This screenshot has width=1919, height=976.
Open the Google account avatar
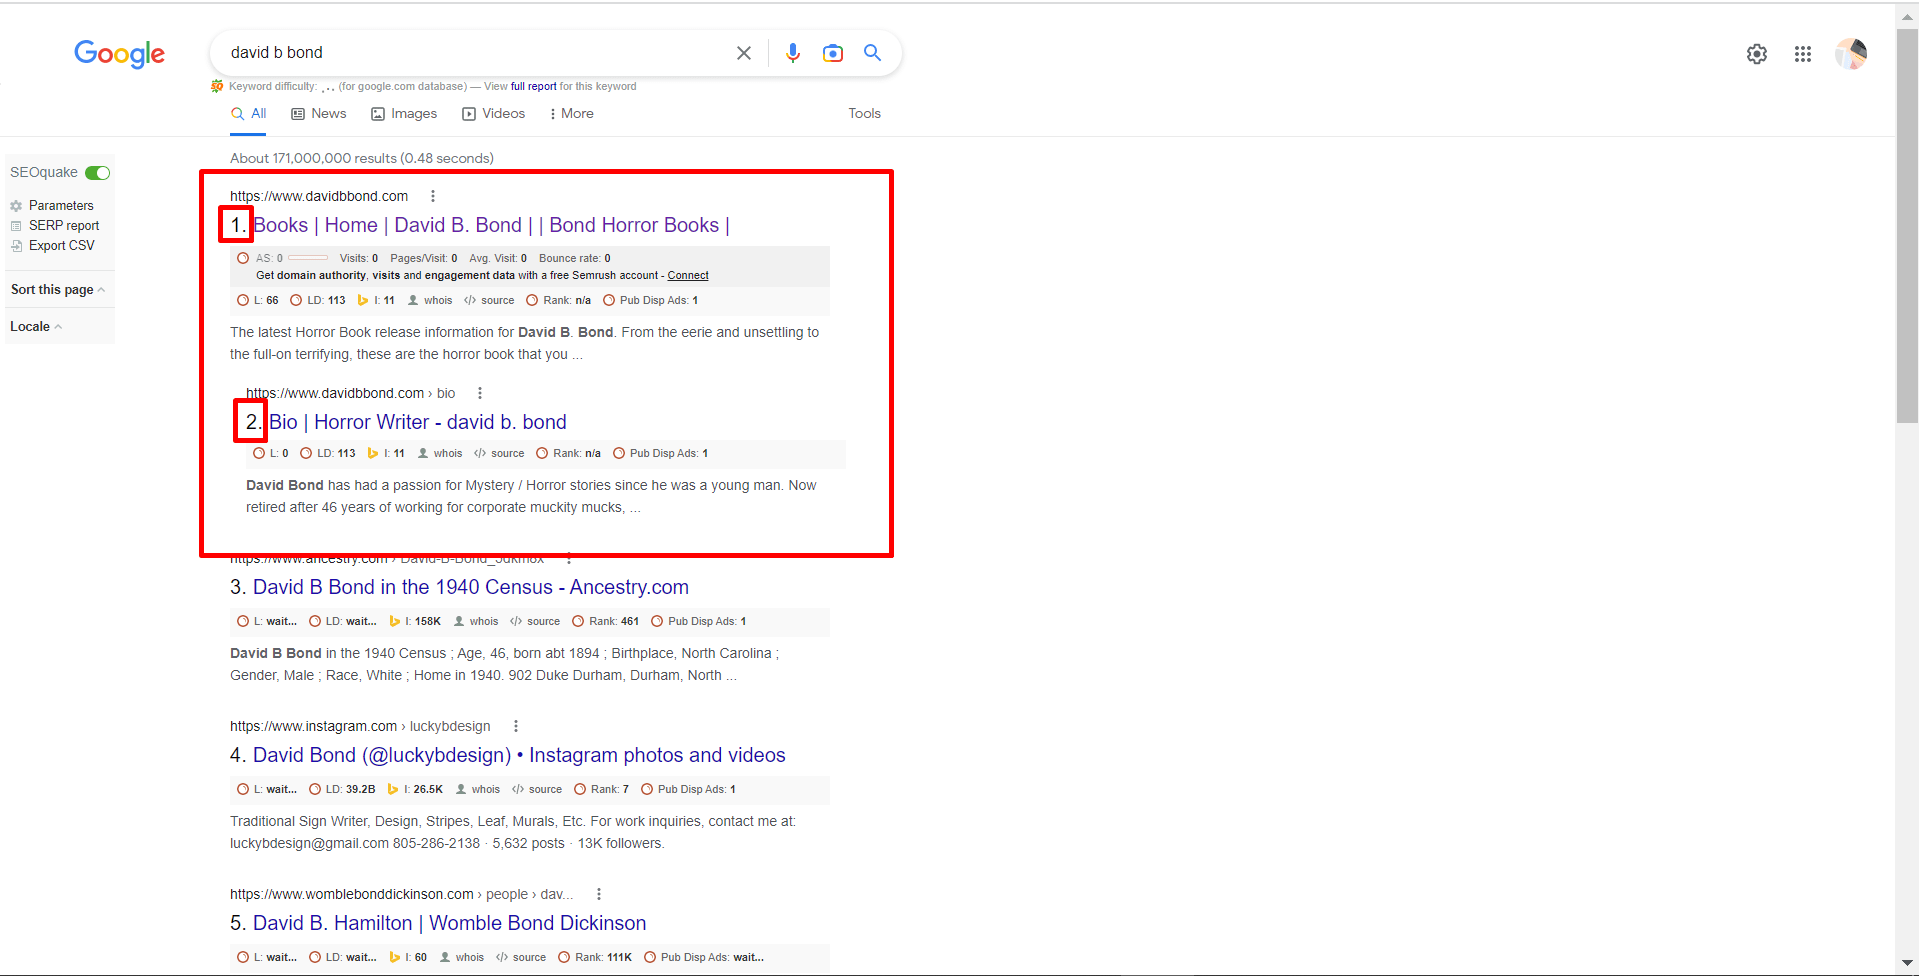tap(1851, 54)
